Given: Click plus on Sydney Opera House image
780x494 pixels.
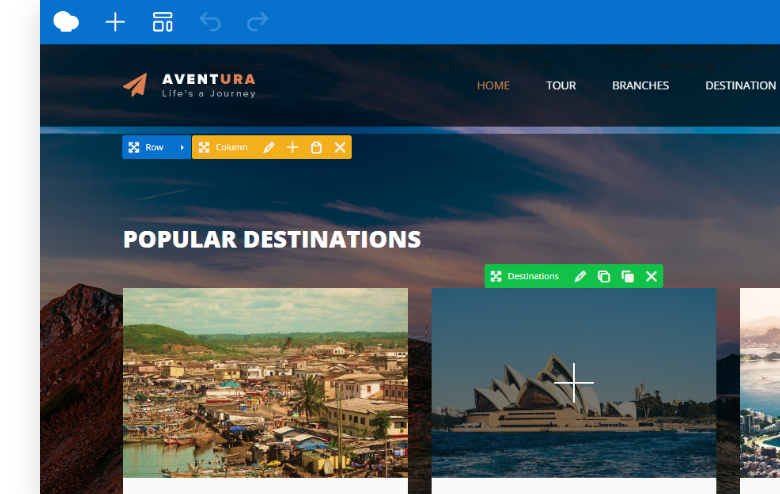Looking at the screenshot, I should 574,383.
